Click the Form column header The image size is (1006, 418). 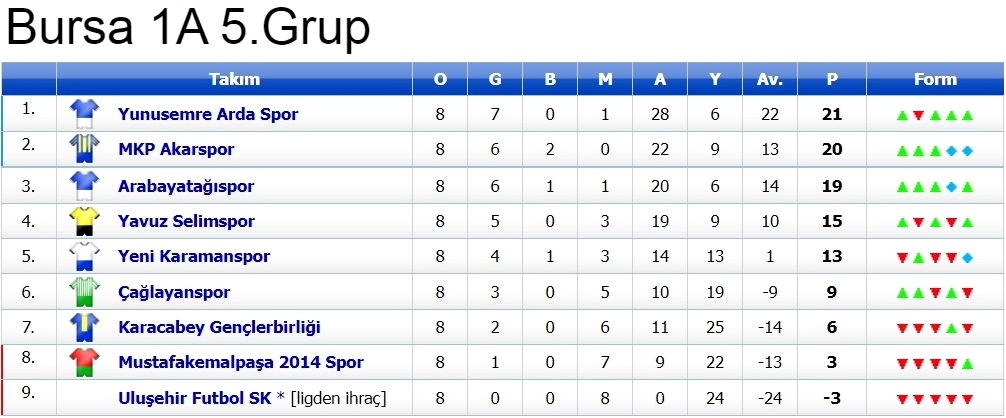pos(935,80)
